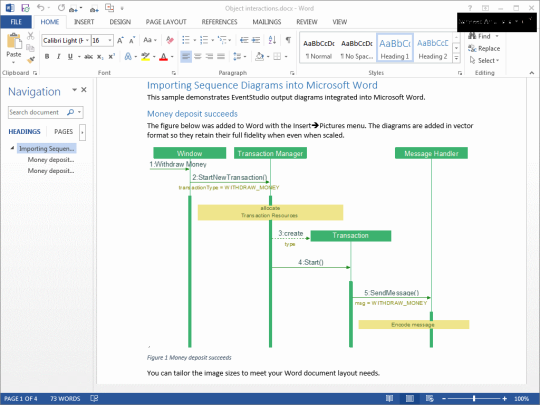Image resolution: width=540 pixels, height=405 pixels.
Task: Collapse the Importing Sequen... heading tree
Action: click(12, 148)
